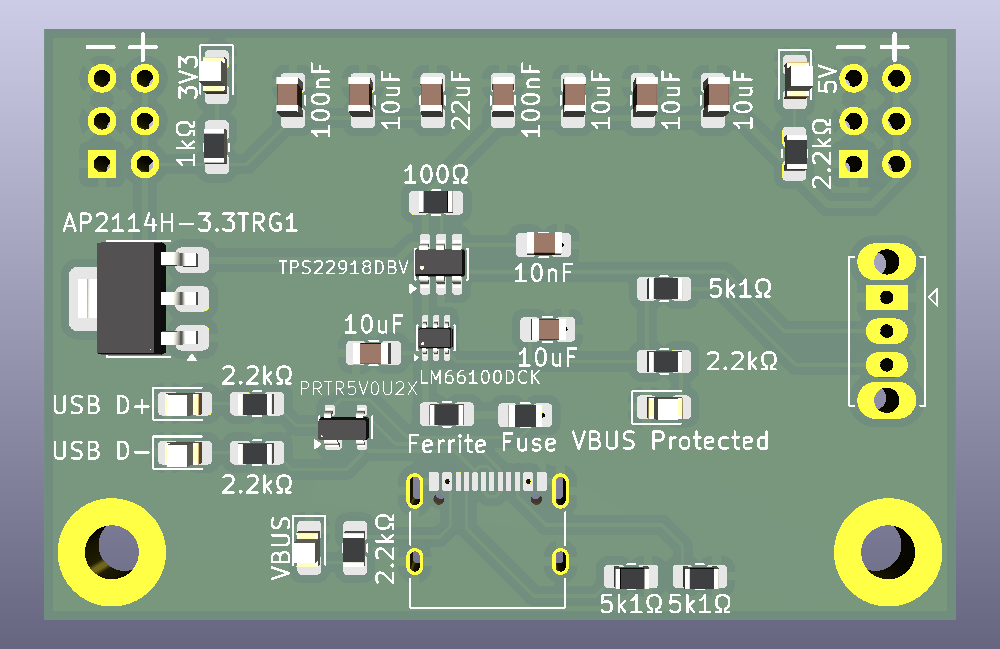Select the 3V3 silkscreen label
This screenshot has height=649, width=1000.
point(188,77)
